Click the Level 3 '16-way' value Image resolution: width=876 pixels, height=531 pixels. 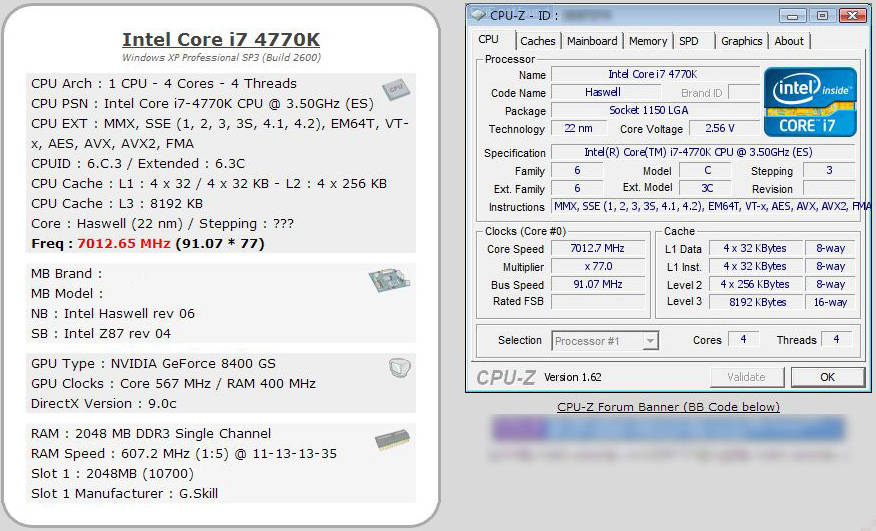point(830,302)
